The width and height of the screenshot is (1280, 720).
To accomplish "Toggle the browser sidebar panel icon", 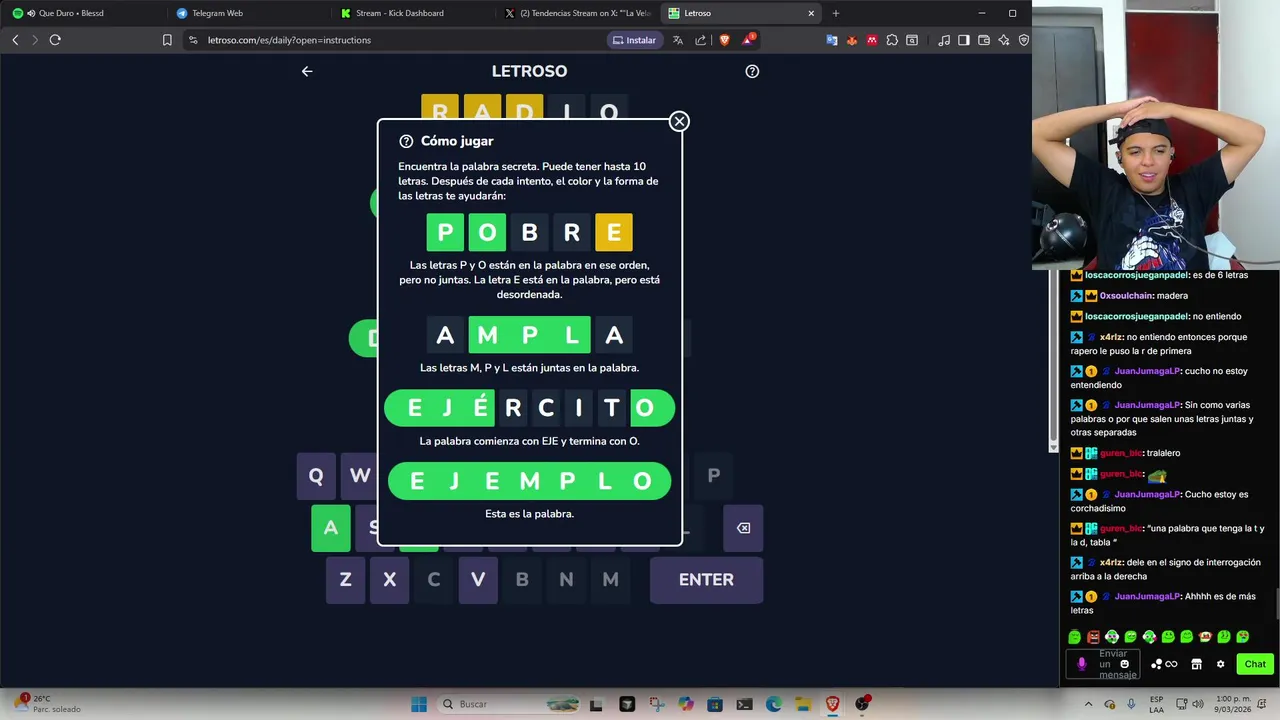I will (964, 40).
